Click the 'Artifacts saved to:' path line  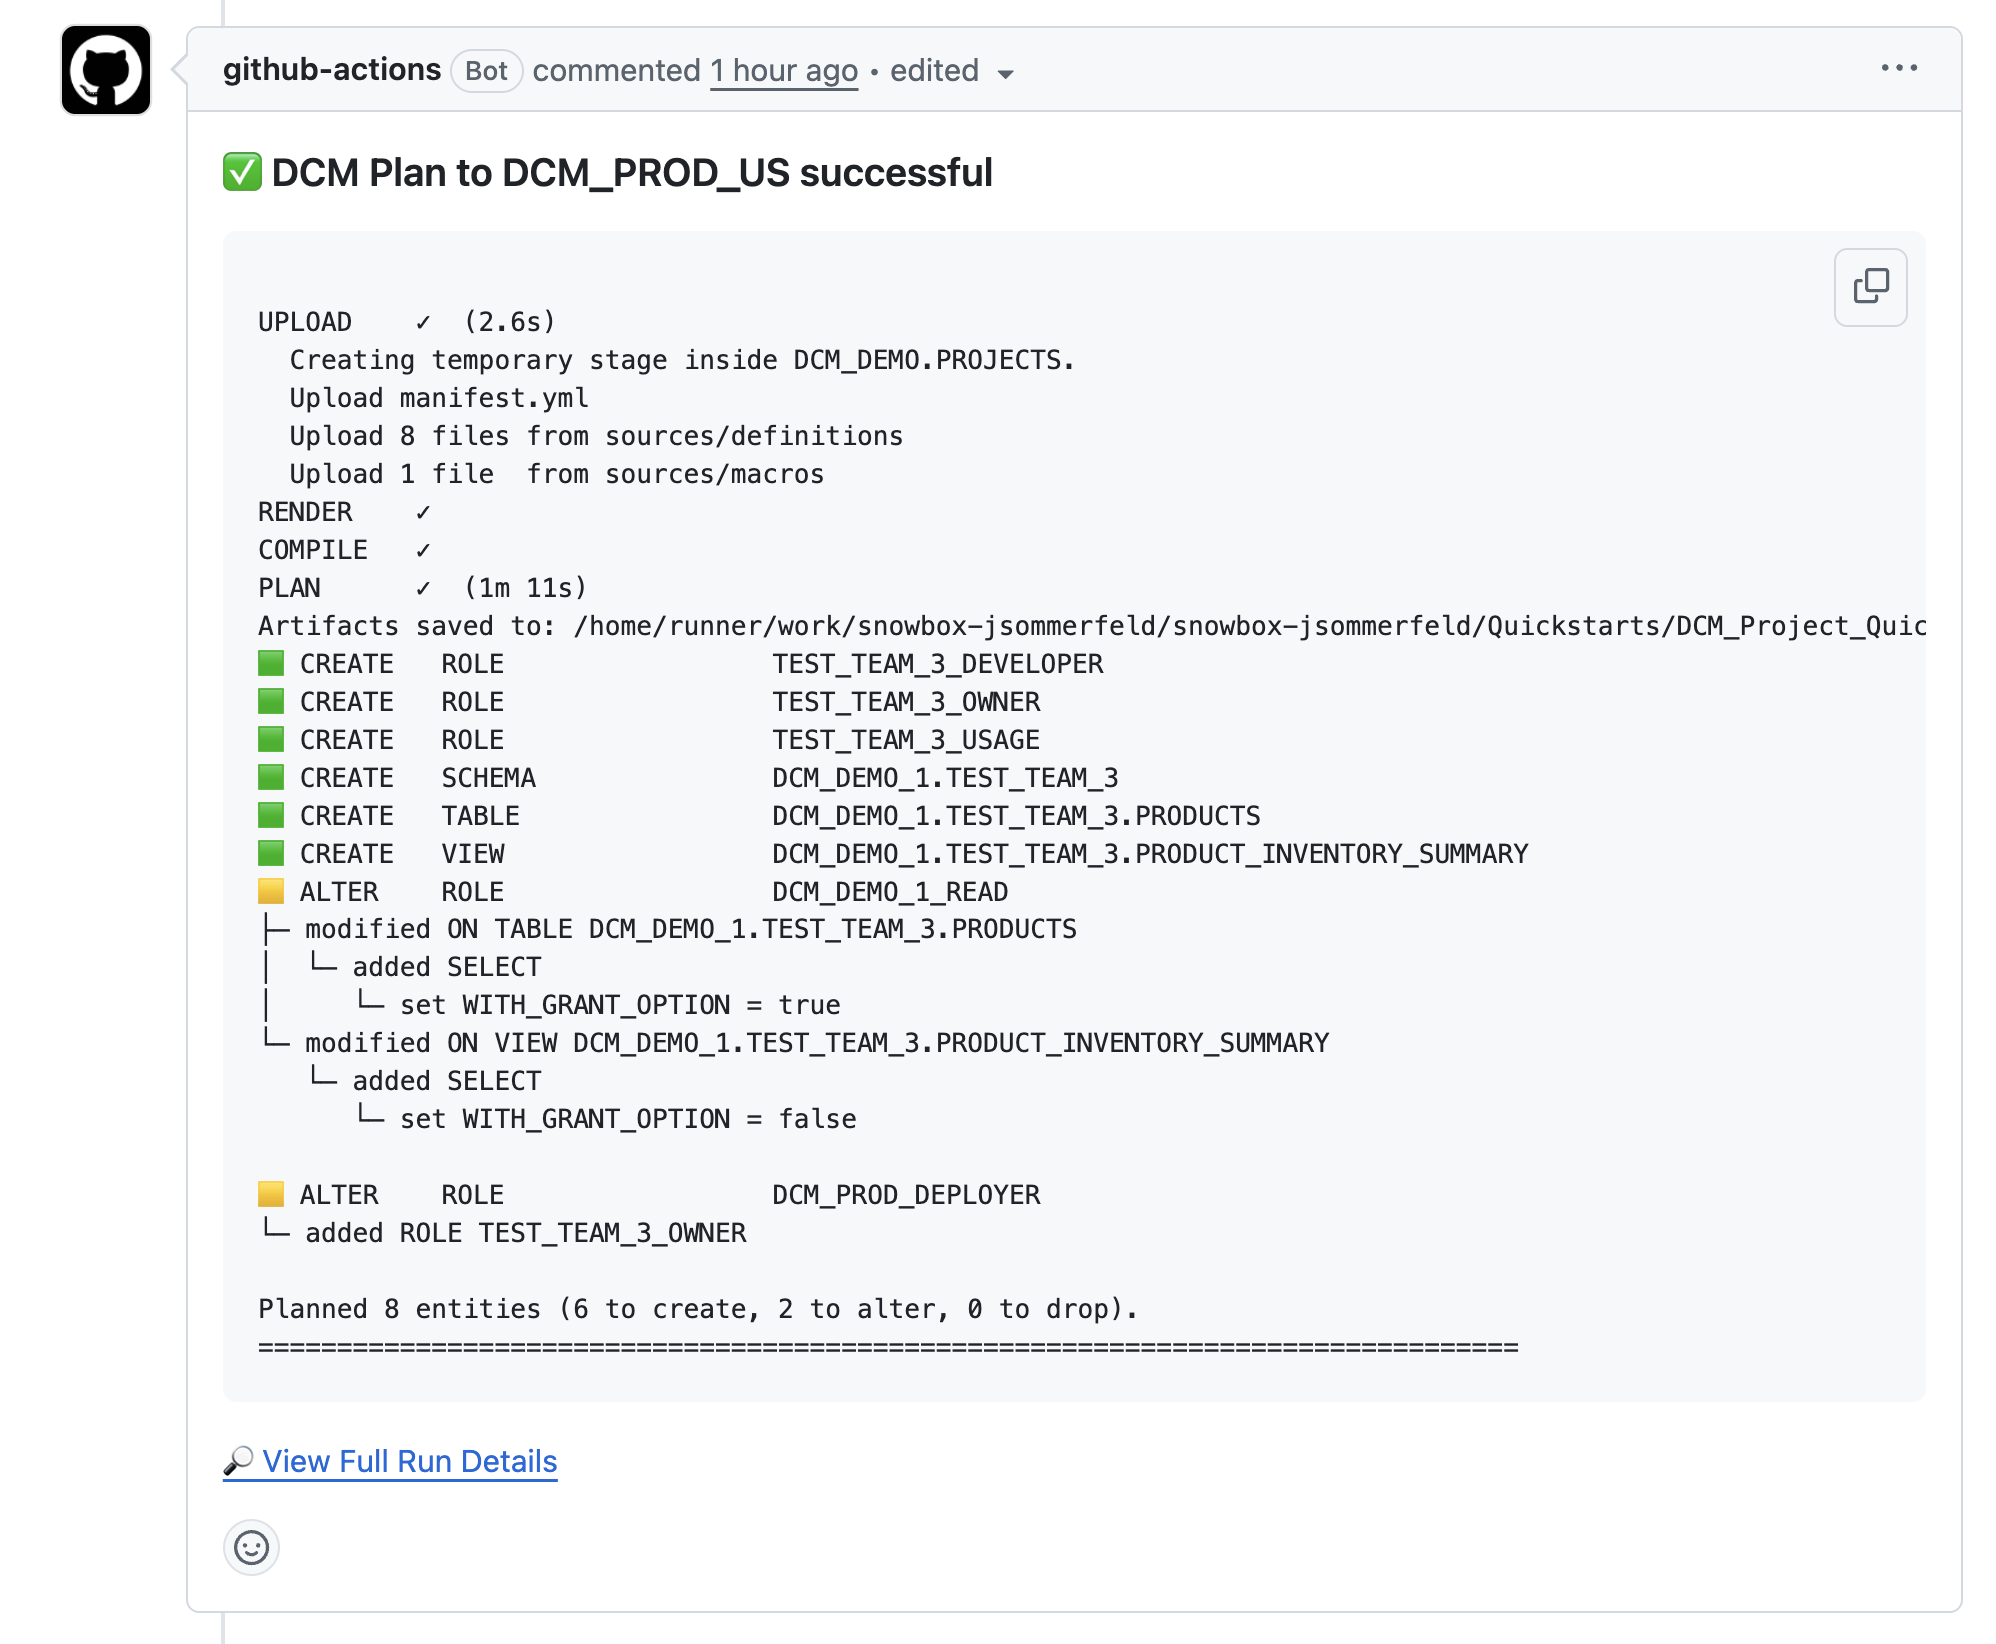tap(1092, 626)
